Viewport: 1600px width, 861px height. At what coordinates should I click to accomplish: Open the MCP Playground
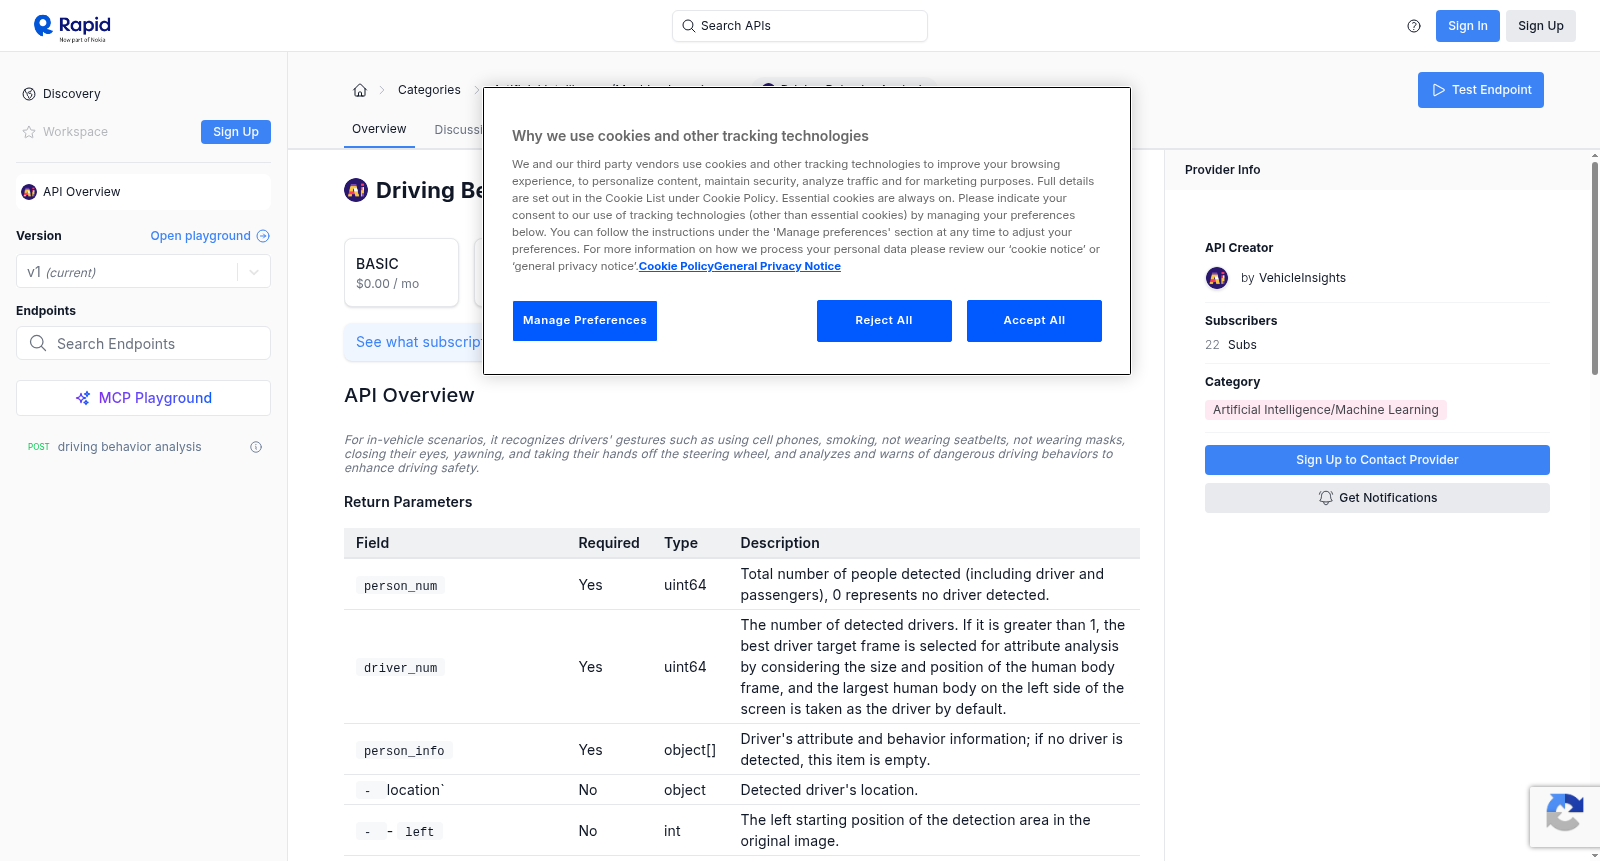(x=143, y=398)
